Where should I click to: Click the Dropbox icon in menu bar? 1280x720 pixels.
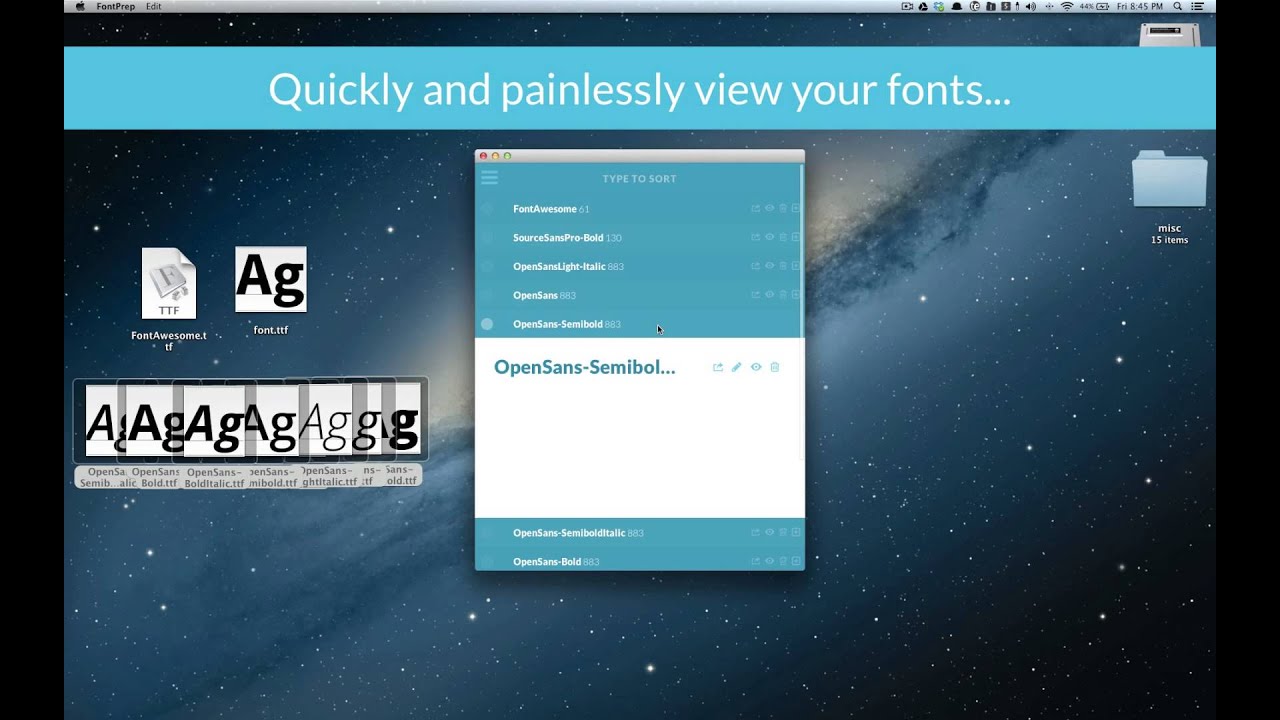[938, 6]
